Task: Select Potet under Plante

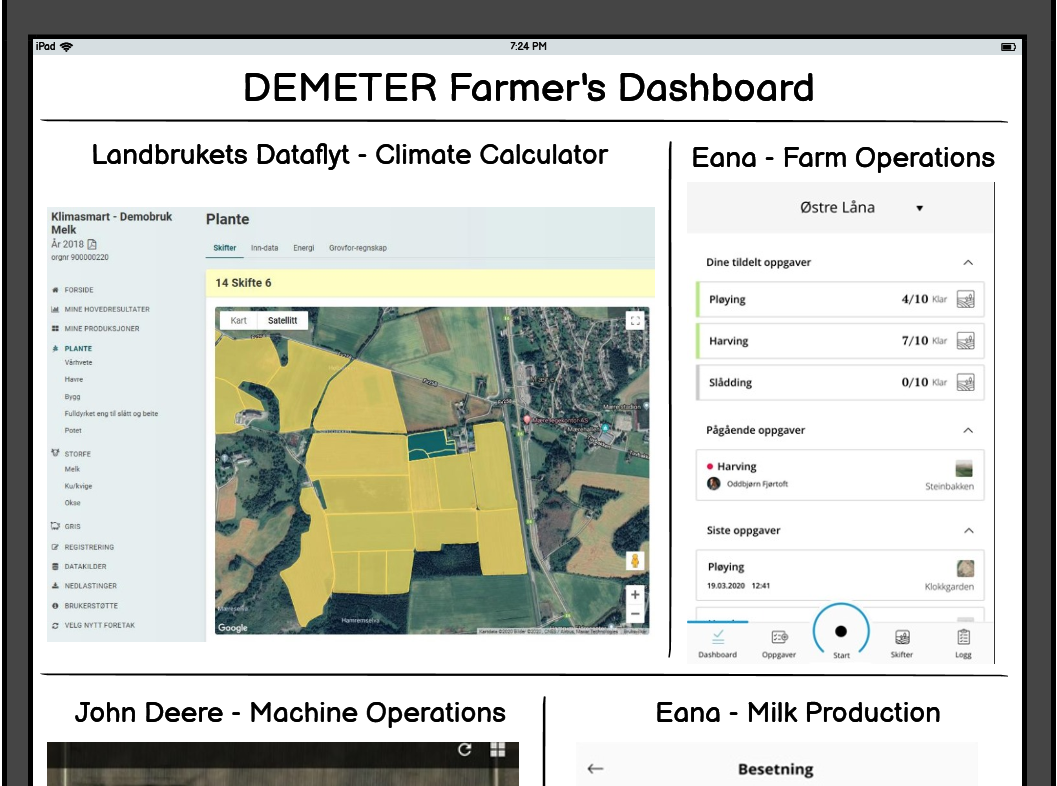Action: tap(73, 430)
